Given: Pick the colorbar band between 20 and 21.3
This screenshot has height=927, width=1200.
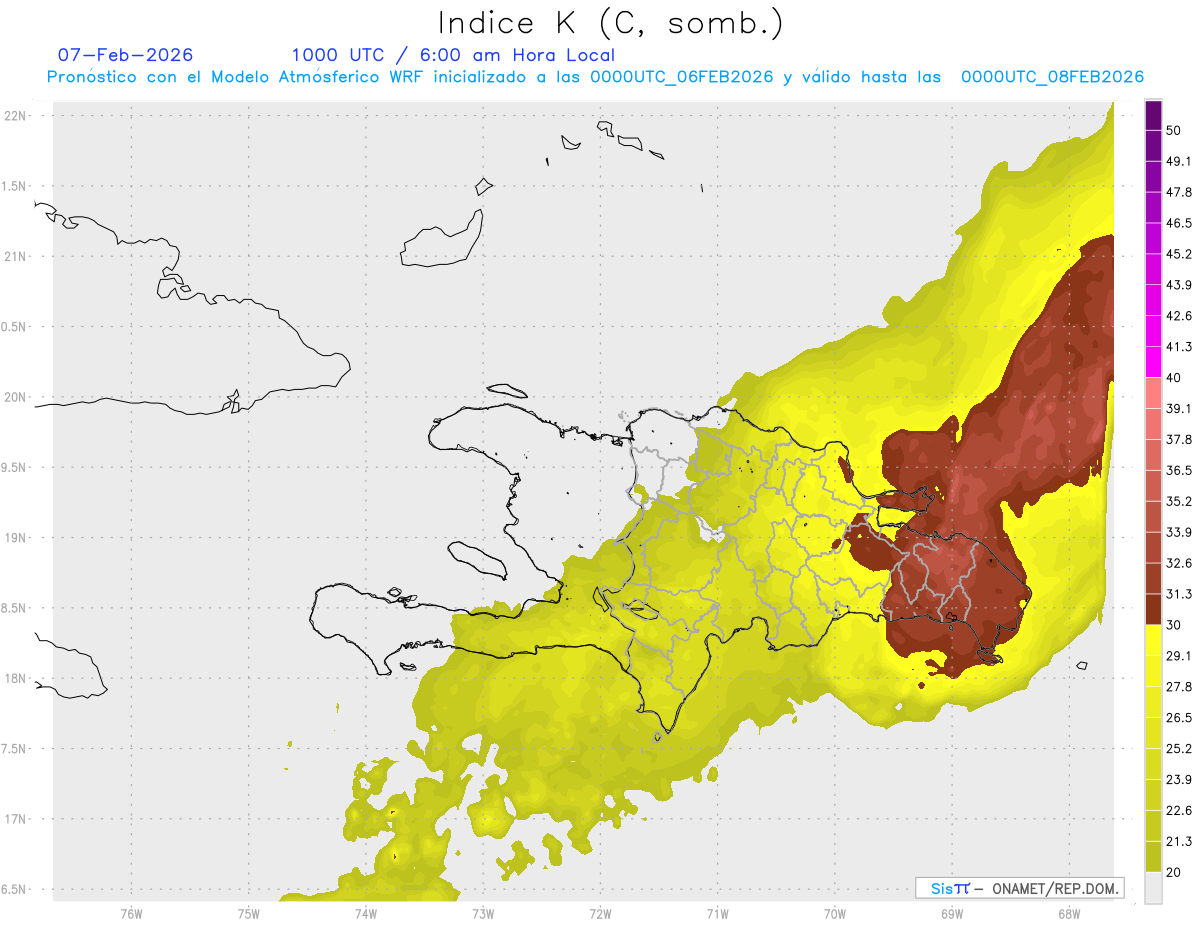Looking at the screenshot, I should [x=1153, y=857].
